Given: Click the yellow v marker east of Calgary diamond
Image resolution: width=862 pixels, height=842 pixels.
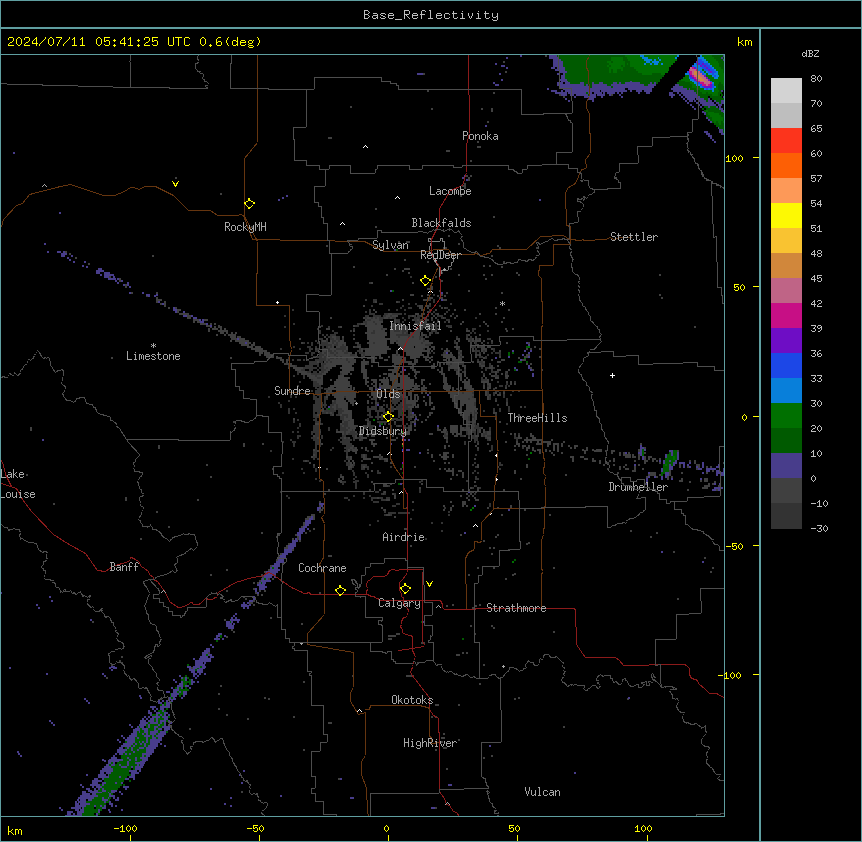Looking at the screenshot, I should pyautogui.click(x=429, y=584).
